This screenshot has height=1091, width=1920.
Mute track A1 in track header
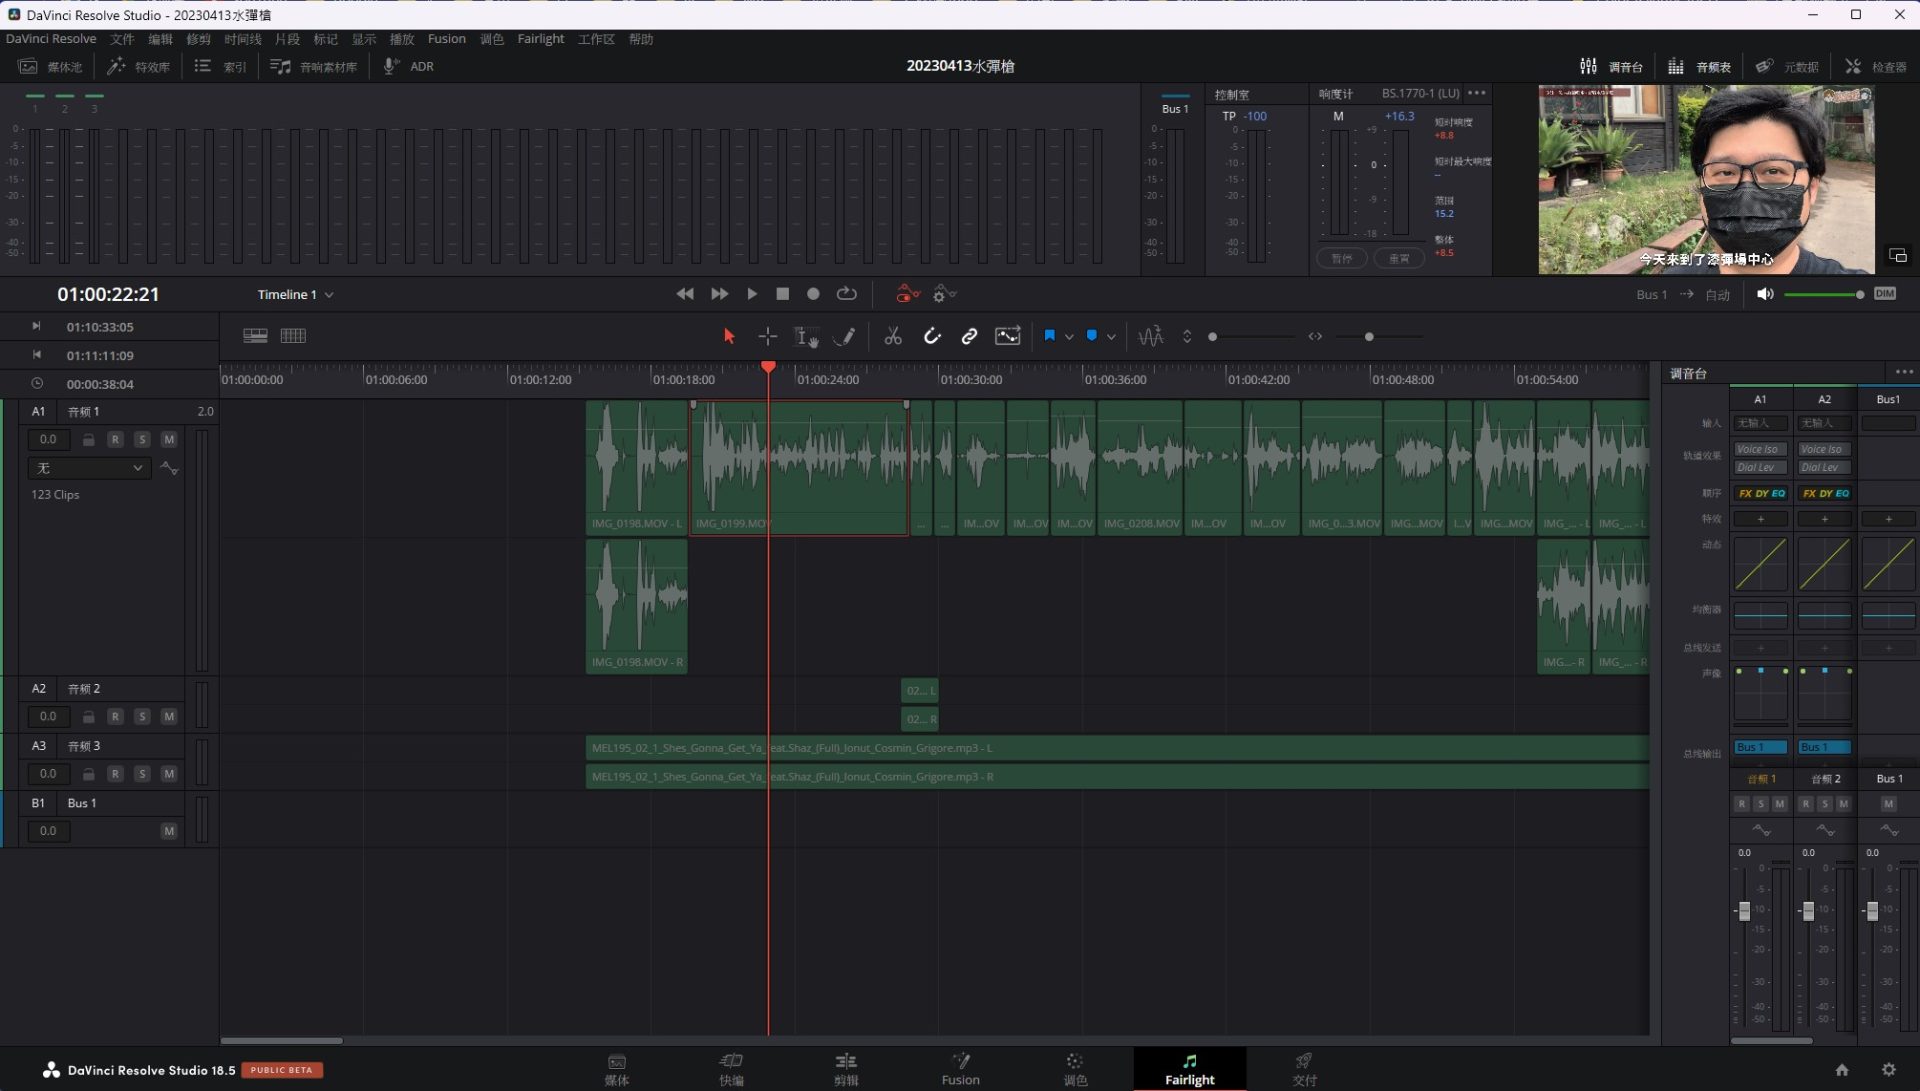click(169, 439)
